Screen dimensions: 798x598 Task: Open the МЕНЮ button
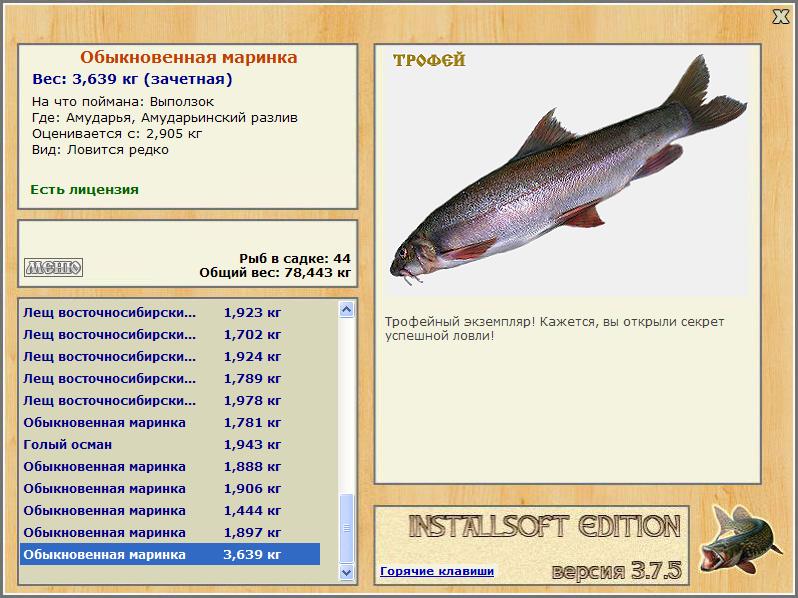tap(53, 267)
